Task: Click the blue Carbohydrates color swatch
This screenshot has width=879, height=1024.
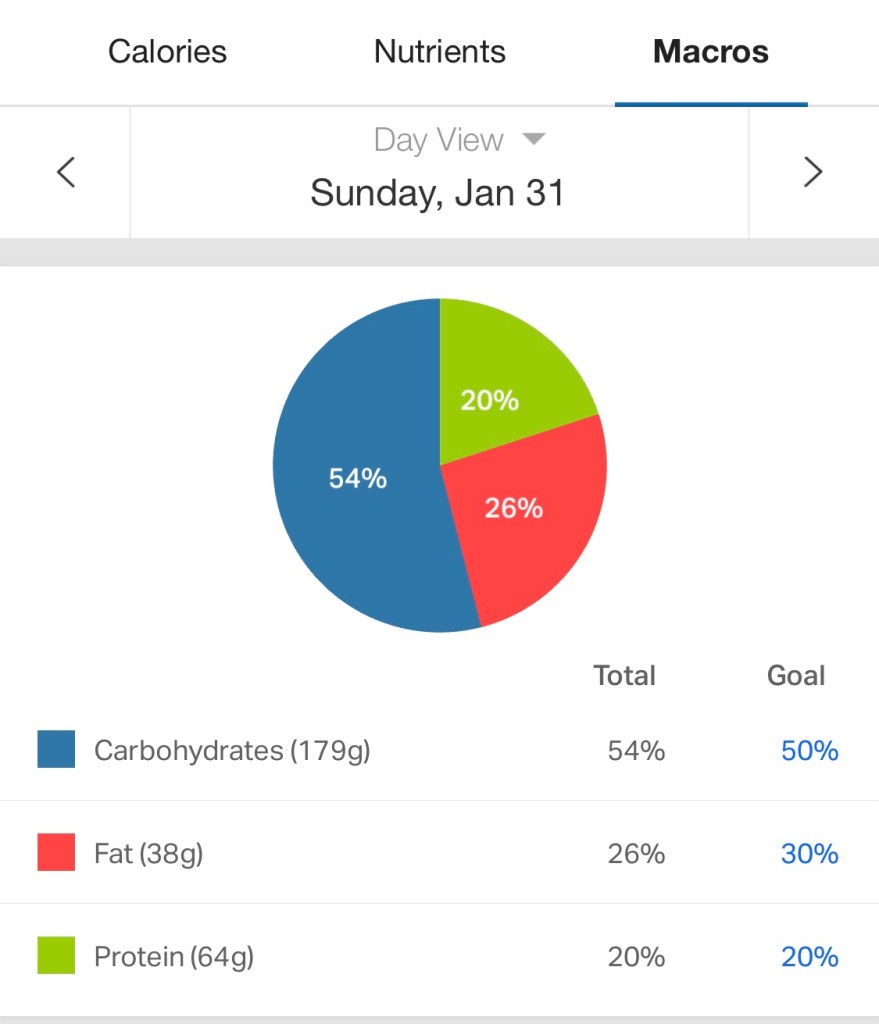Action: click(56, 749)
